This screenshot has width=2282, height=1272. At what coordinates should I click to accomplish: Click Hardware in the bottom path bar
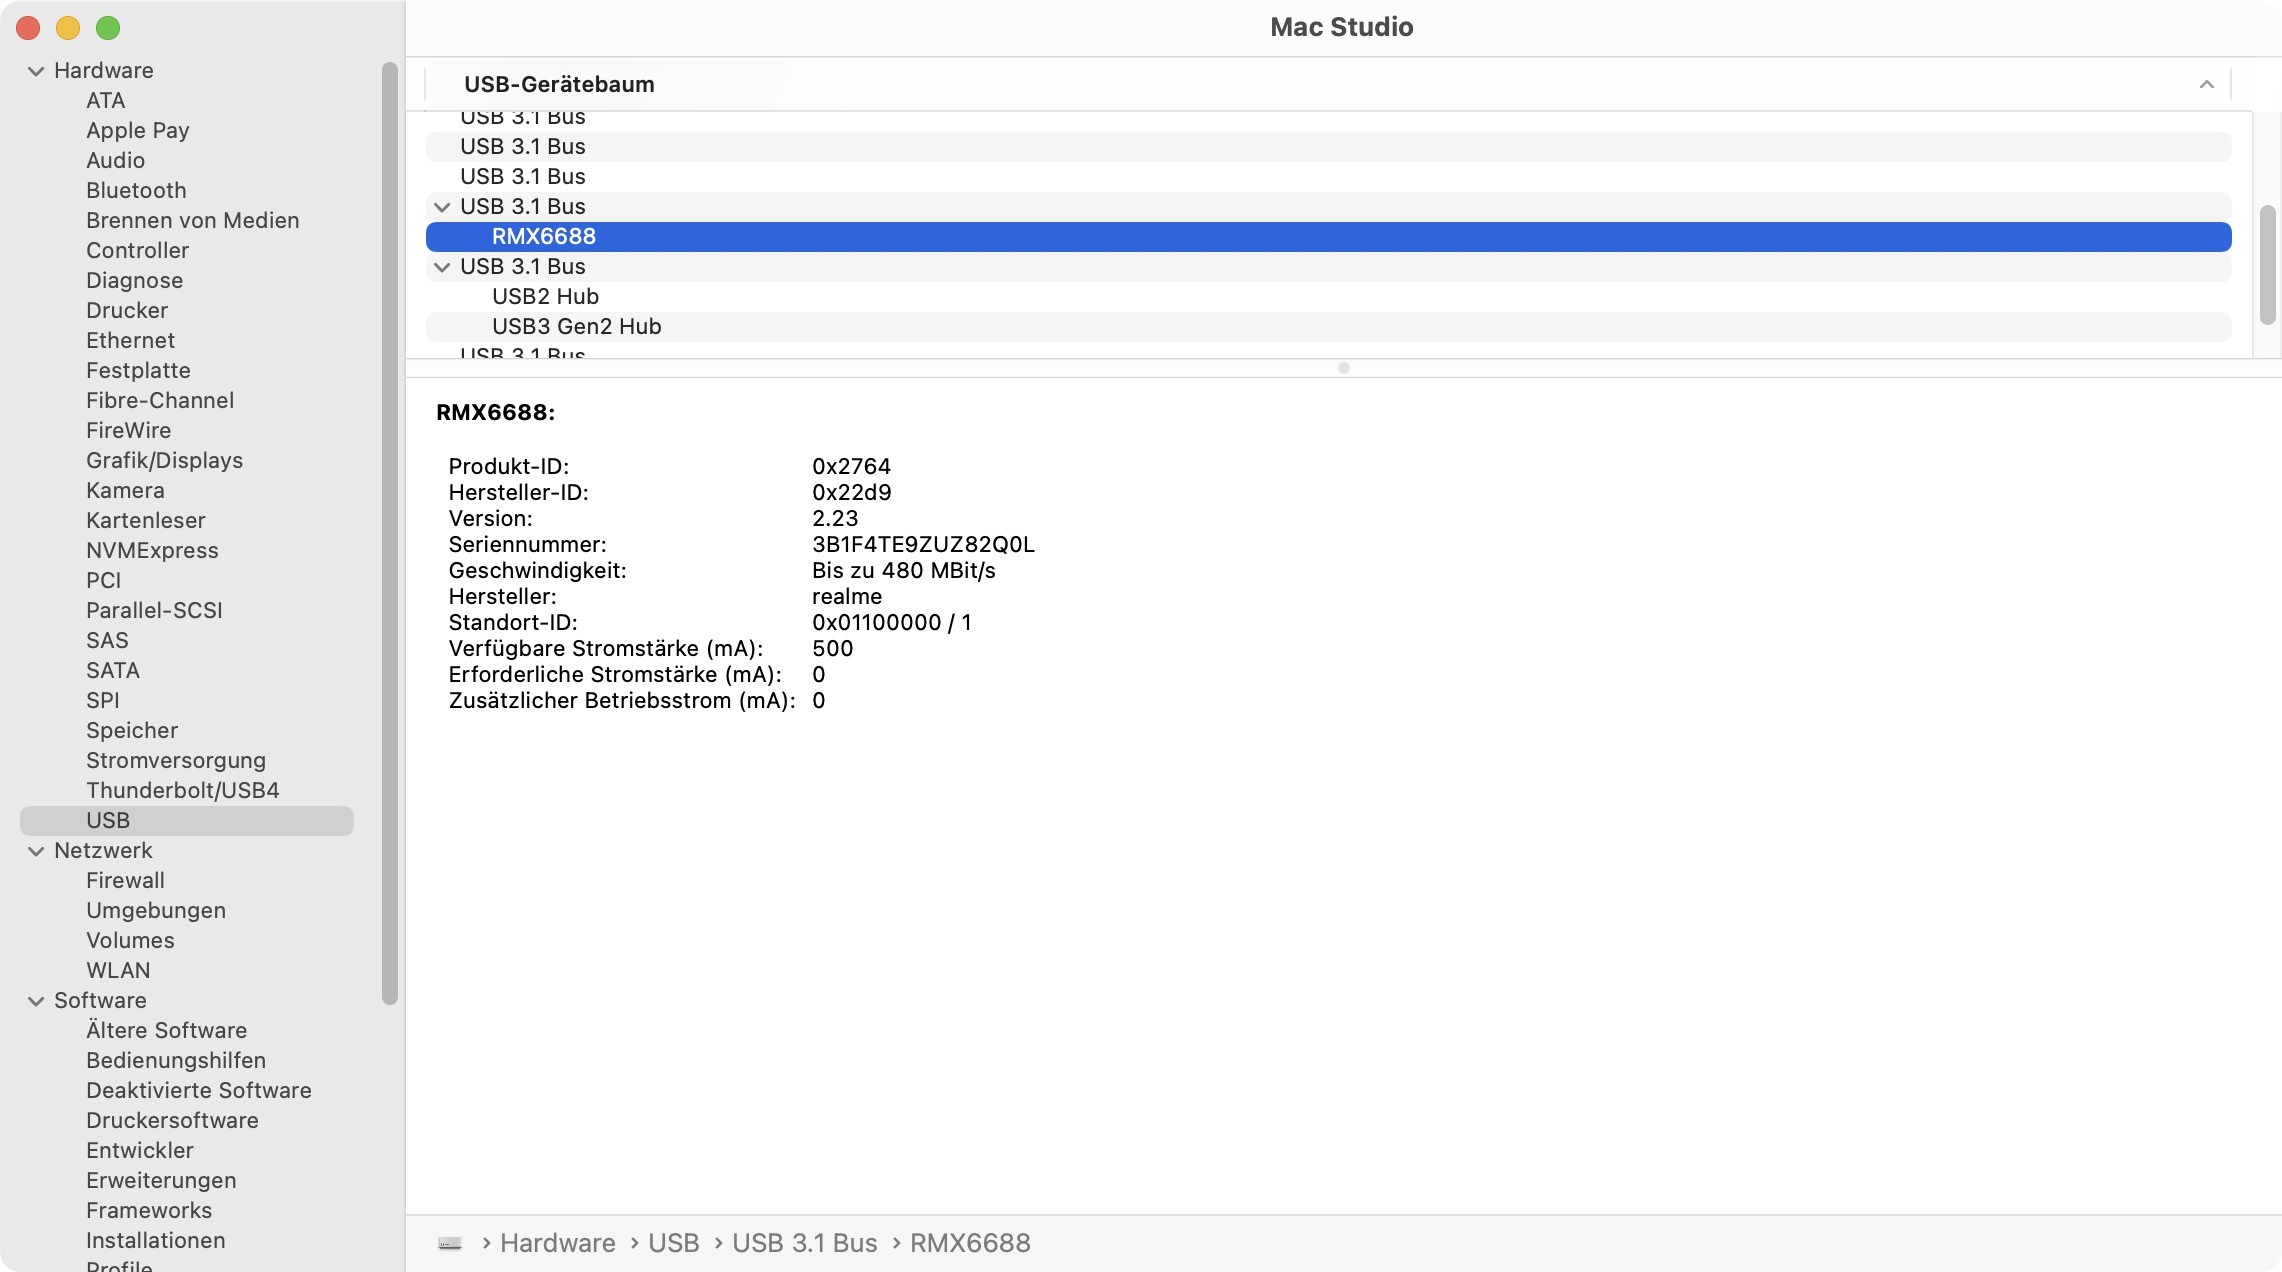pos(557,1243)
